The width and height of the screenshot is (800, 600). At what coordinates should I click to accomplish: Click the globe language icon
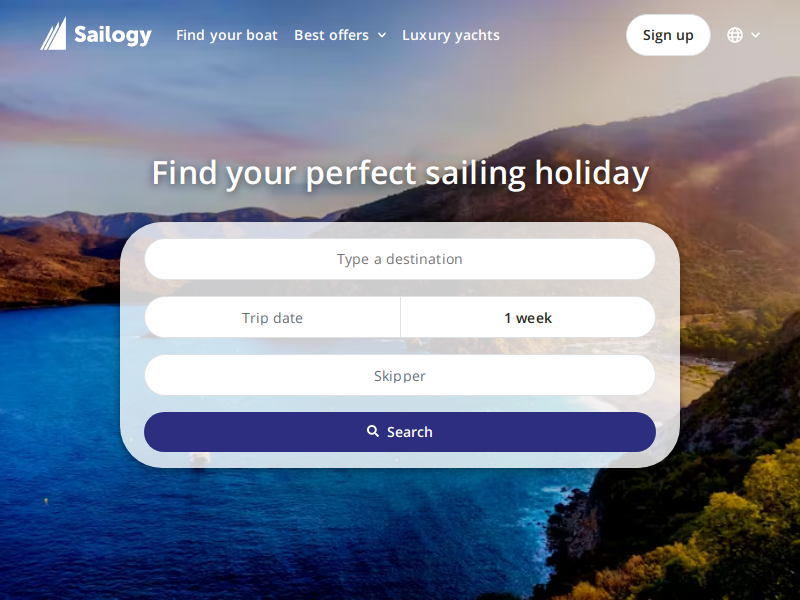735,35
